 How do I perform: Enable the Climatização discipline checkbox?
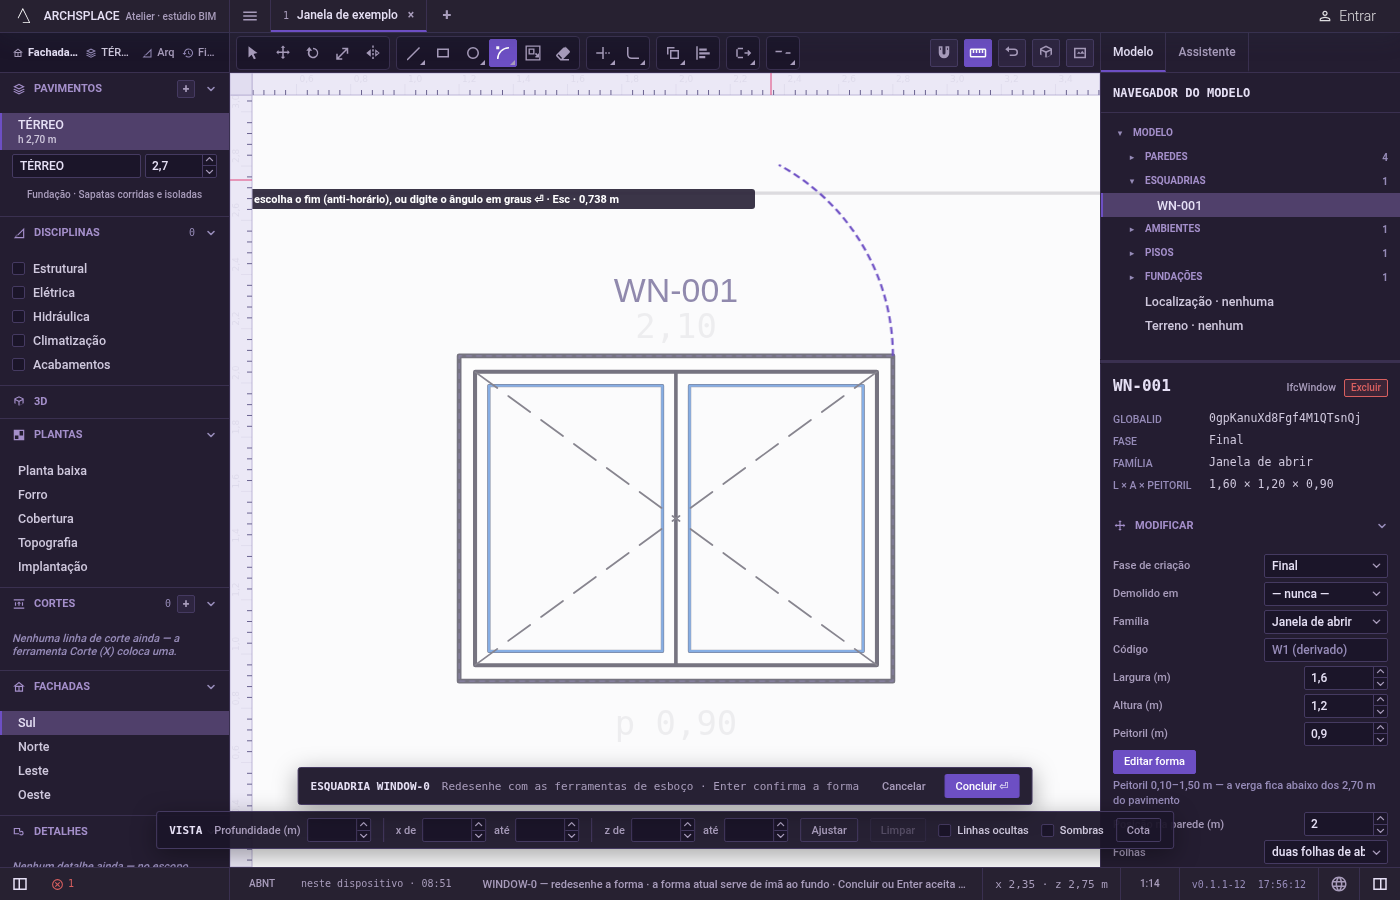[x=18, y=341]
